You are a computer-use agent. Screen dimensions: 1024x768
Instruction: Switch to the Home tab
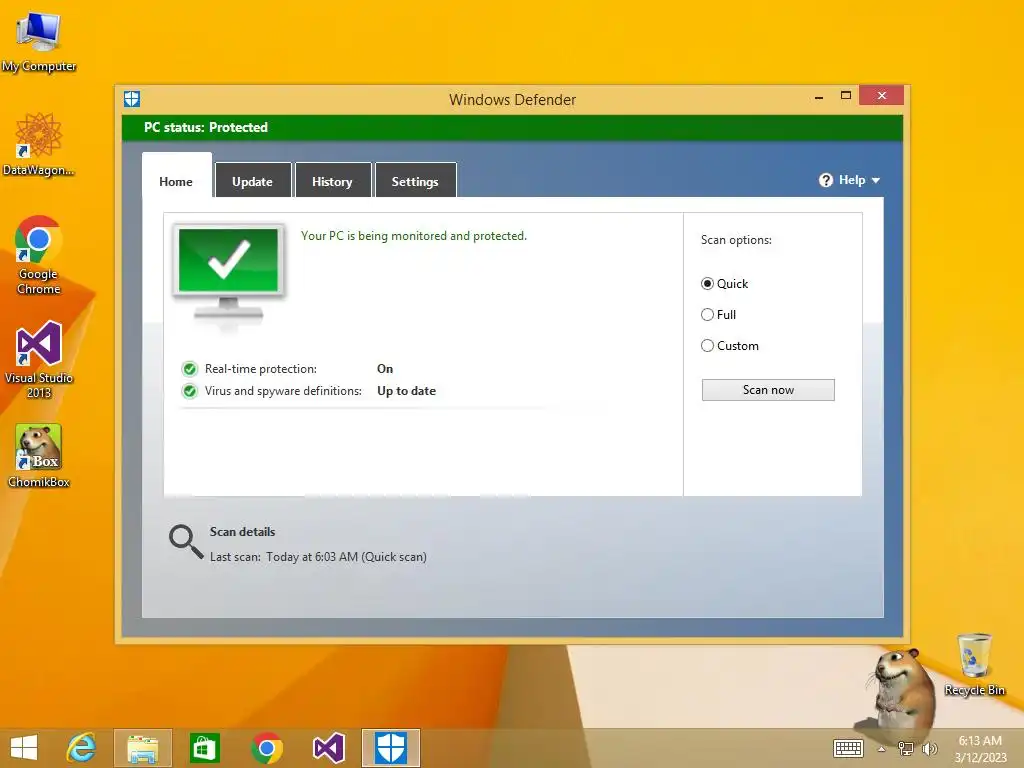176,176
